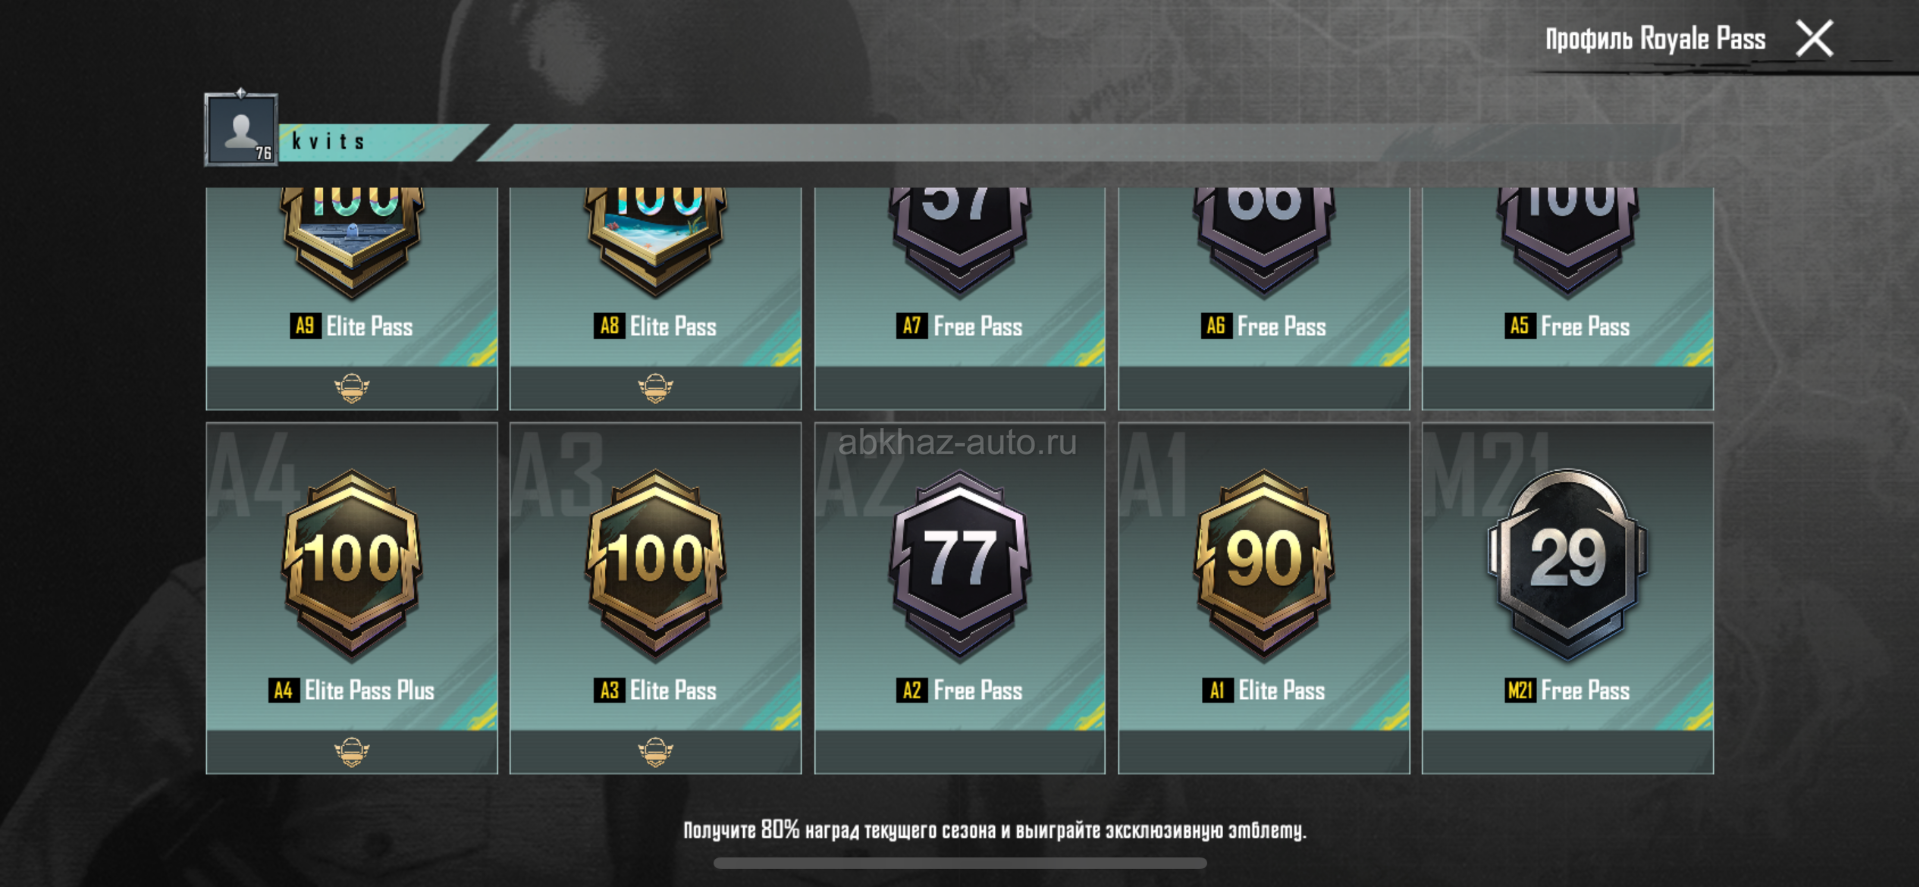This screenshot has width=1919, height=887.
Task: Click the Профиль Royale Pass title
Action: tap(1656, 39)
